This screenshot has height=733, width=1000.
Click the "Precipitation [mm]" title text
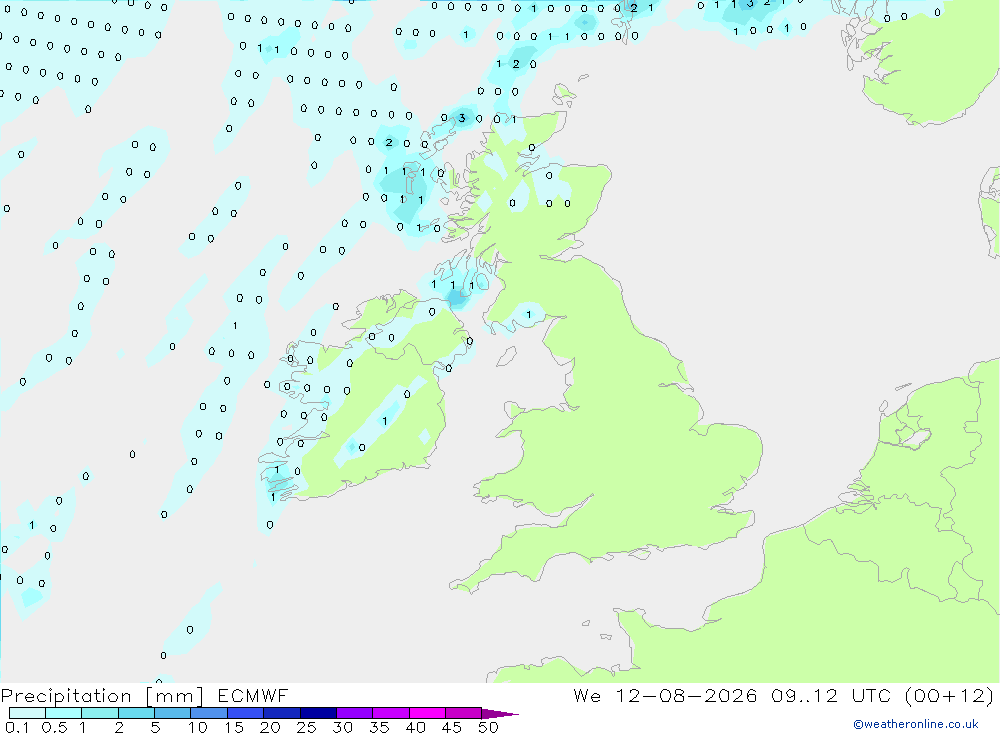(x=102, y=696)
